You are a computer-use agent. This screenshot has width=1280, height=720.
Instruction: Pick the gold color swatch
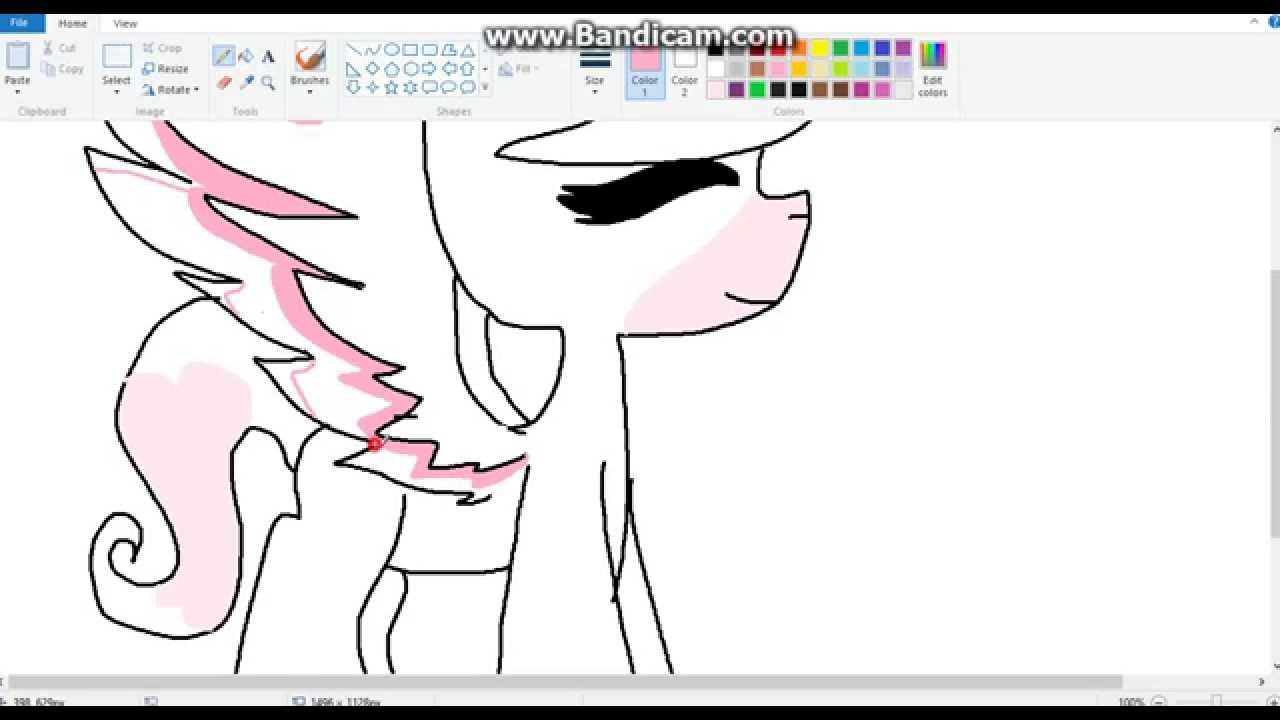(x=799, y=69)
